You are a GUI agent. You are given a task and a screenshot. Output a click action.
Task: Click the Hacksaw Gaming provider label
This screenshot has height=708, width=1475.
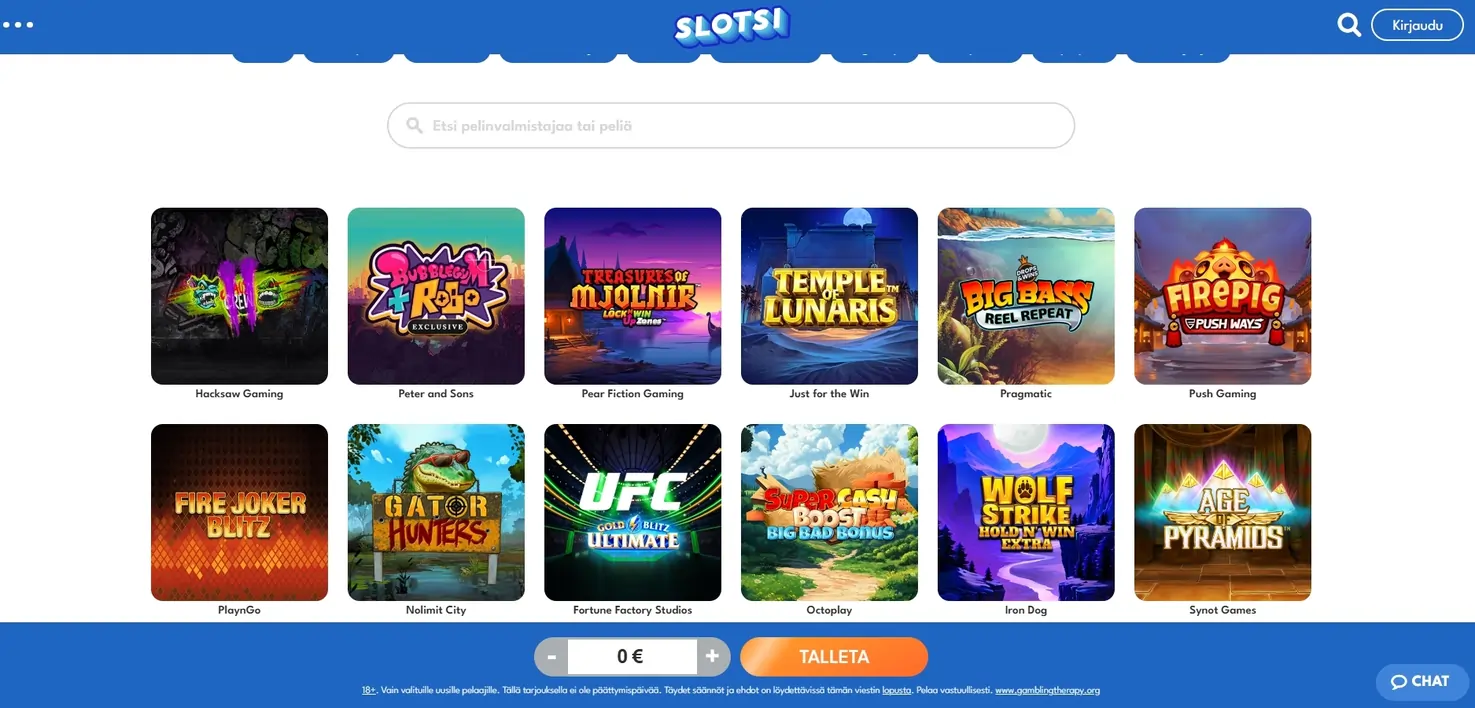tap(239, 394)
